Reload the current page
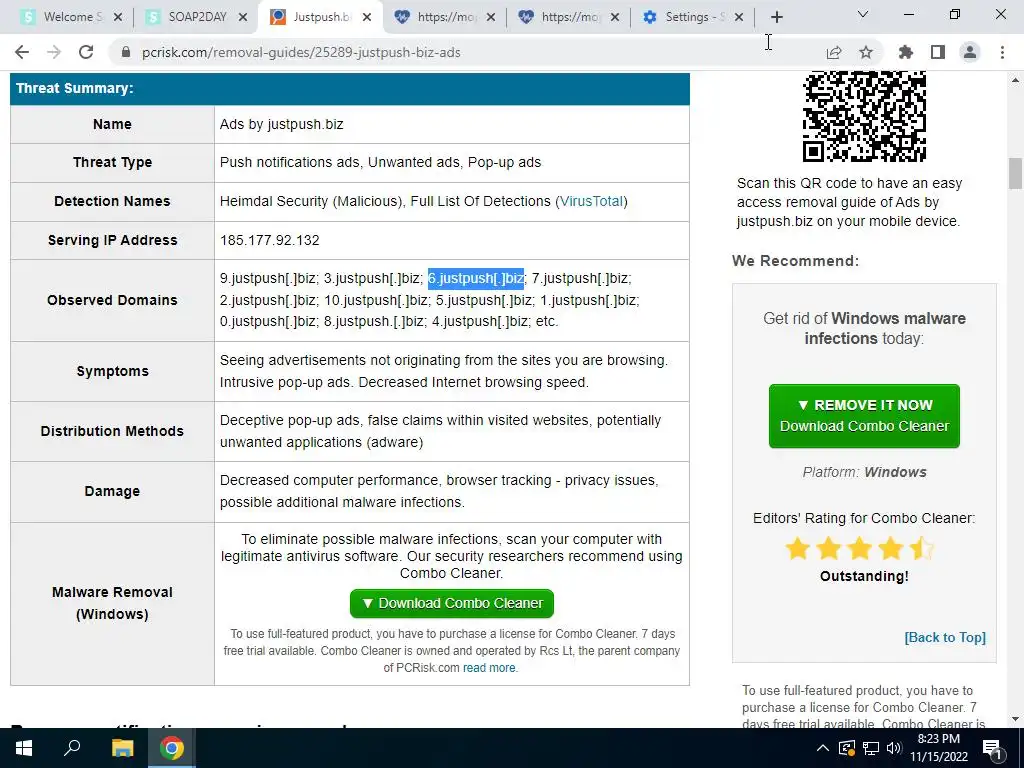 click(86, 52)
